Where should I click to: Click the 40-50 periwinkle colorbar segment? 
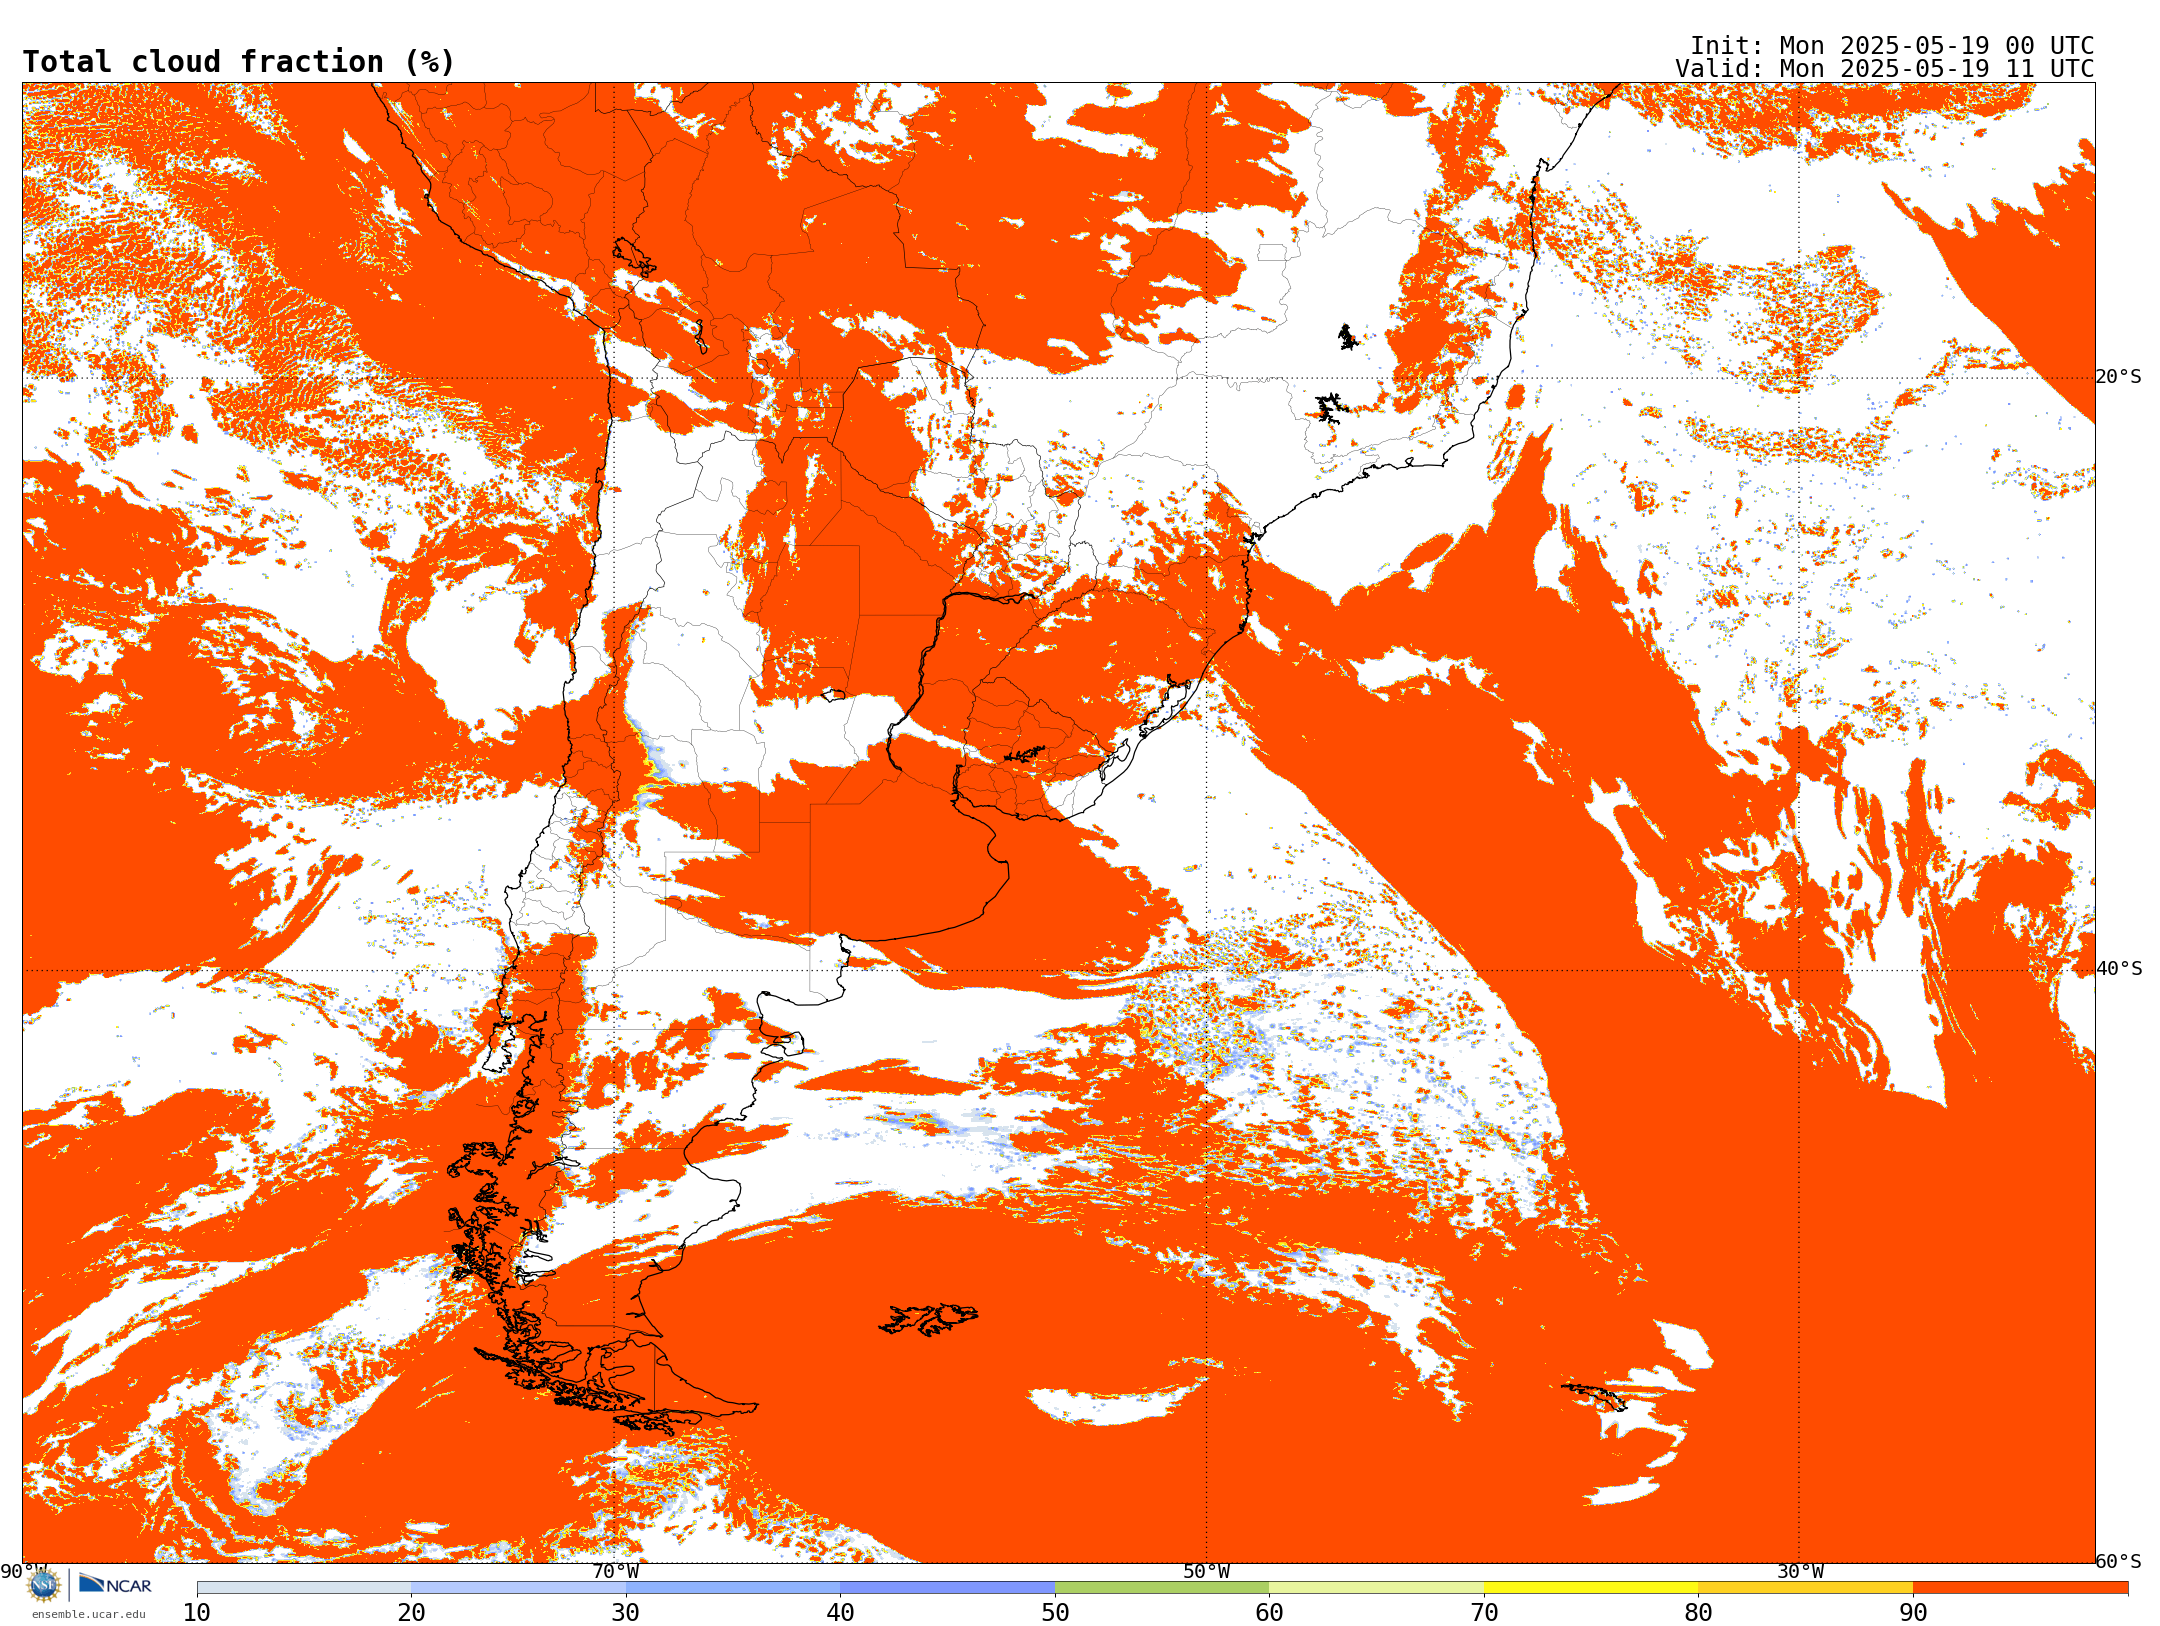[x=947, y=1588]
